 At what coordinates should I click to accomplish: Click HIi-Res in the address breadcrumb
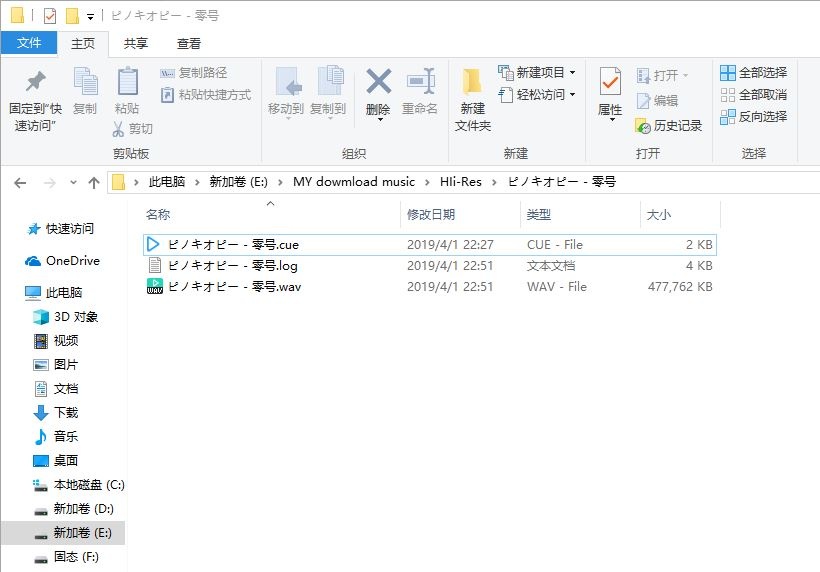(x=460, y=182)
